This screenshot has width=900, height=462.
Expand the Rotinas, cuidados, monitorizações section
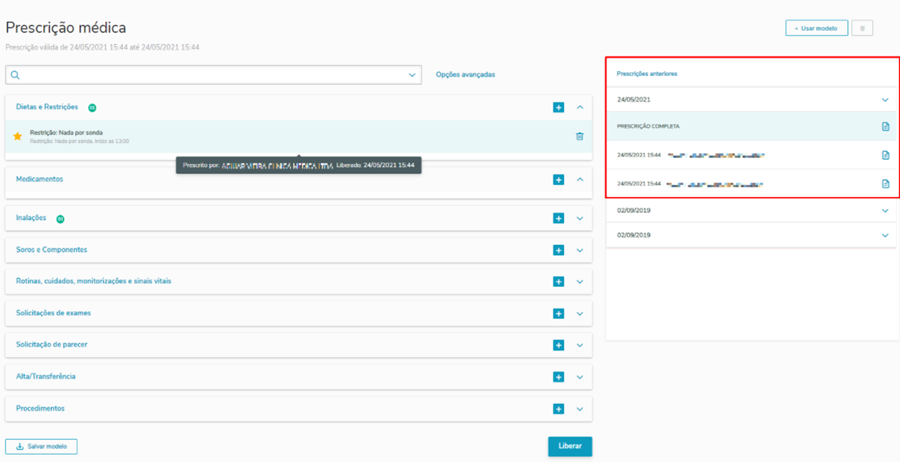coord(580,282)
